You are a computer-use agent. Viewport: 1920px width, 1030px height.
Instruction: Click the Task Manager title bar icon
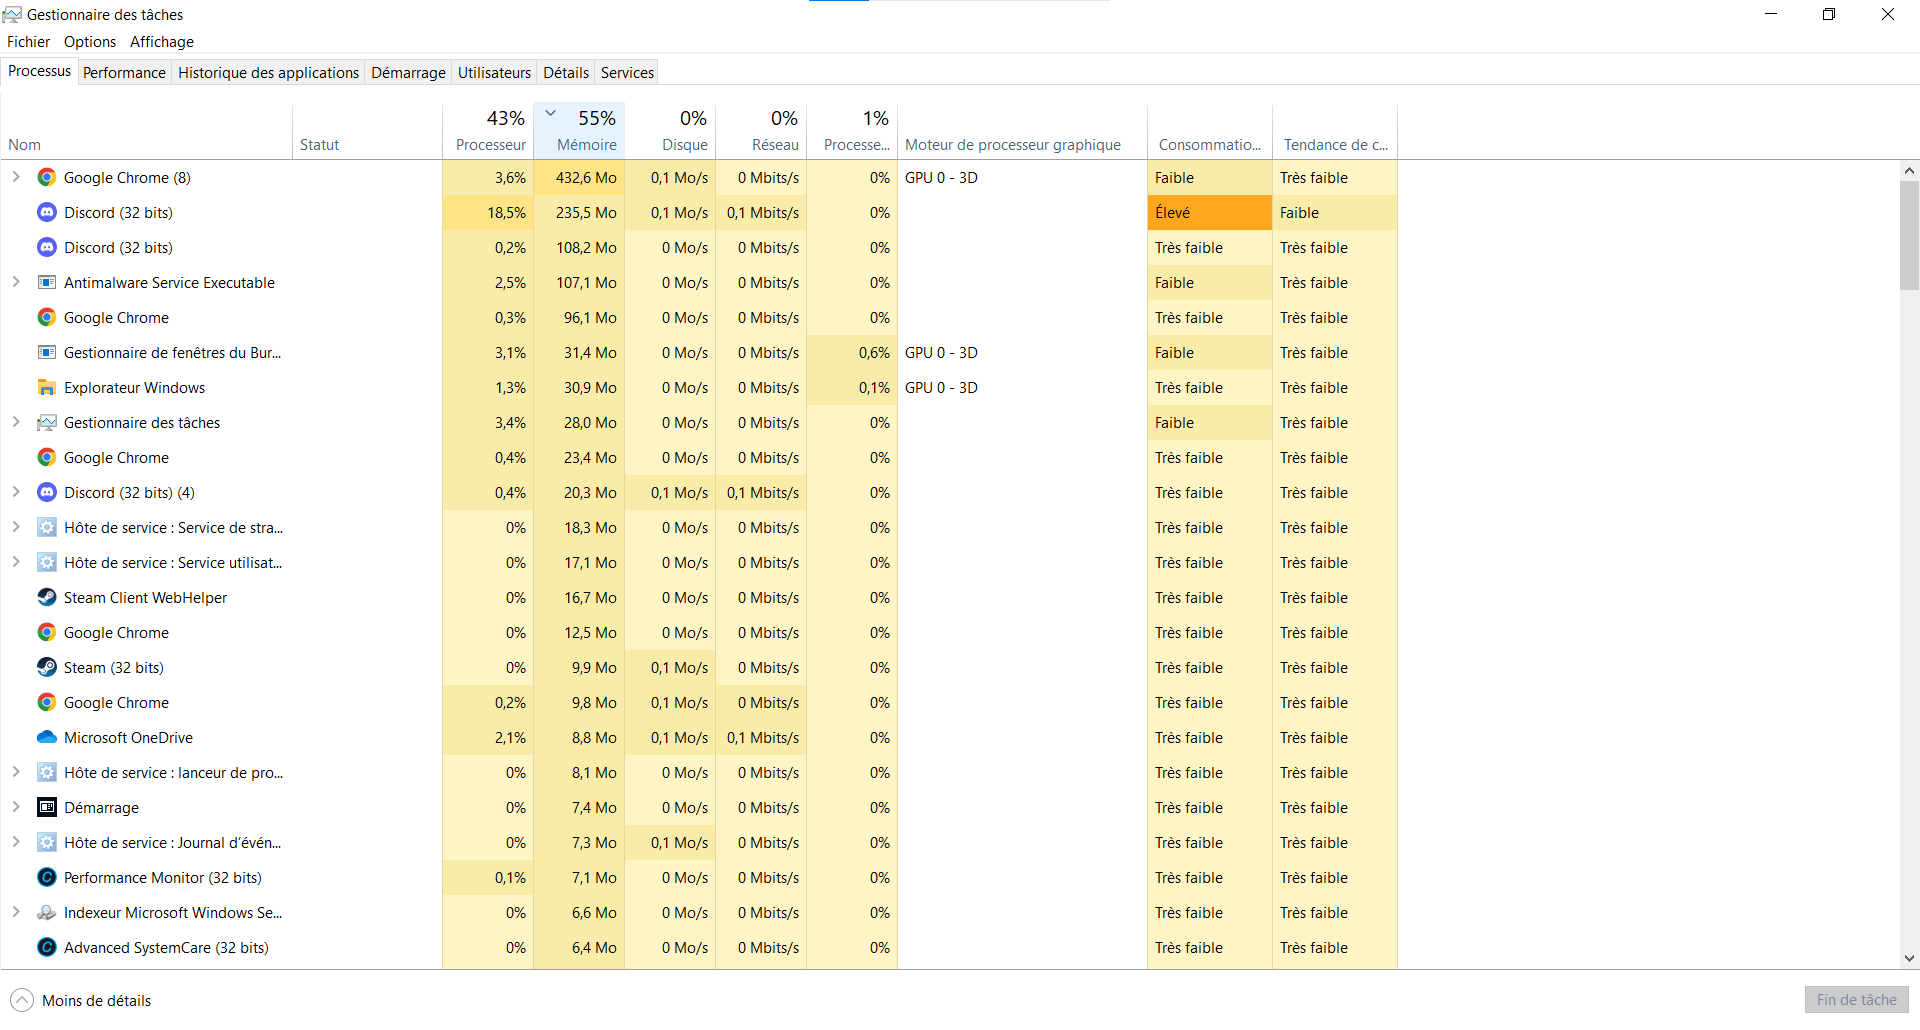coord(12,14)
